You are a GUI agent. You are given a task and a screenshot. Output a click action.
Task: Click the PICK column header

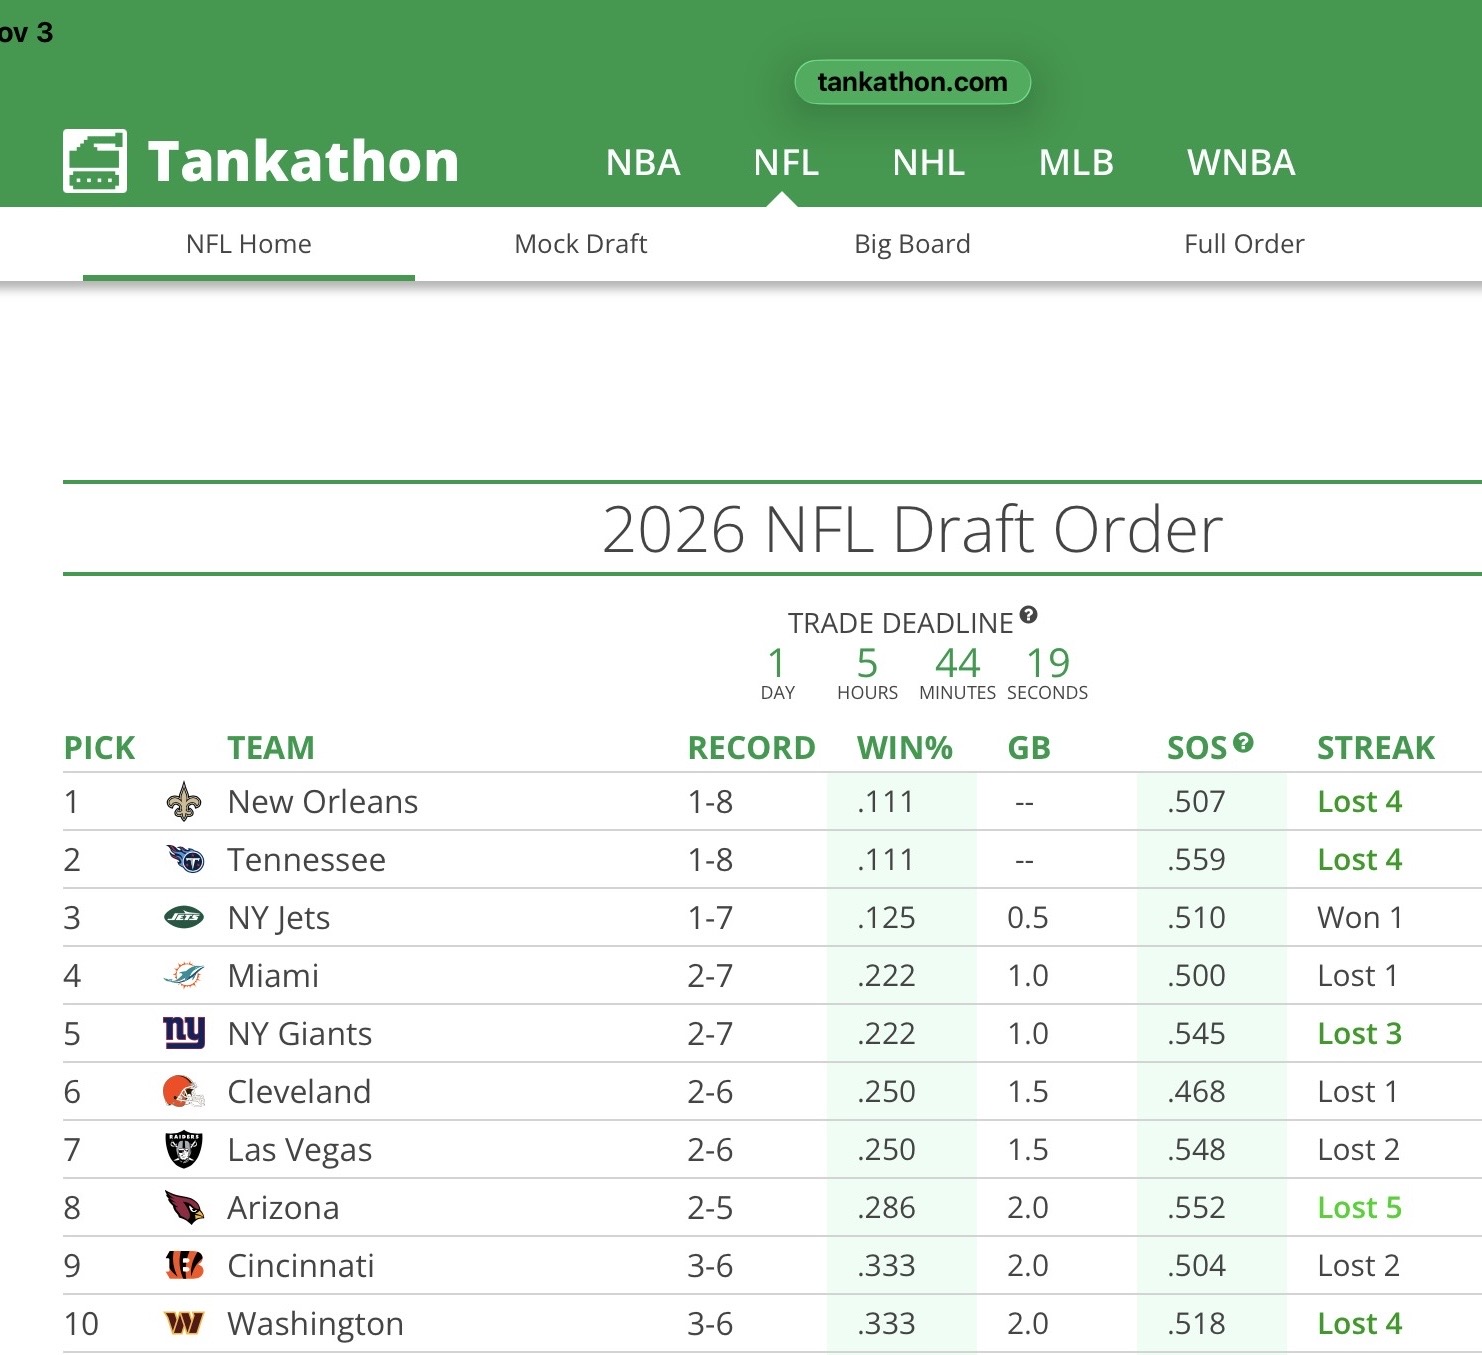(100, 748)
